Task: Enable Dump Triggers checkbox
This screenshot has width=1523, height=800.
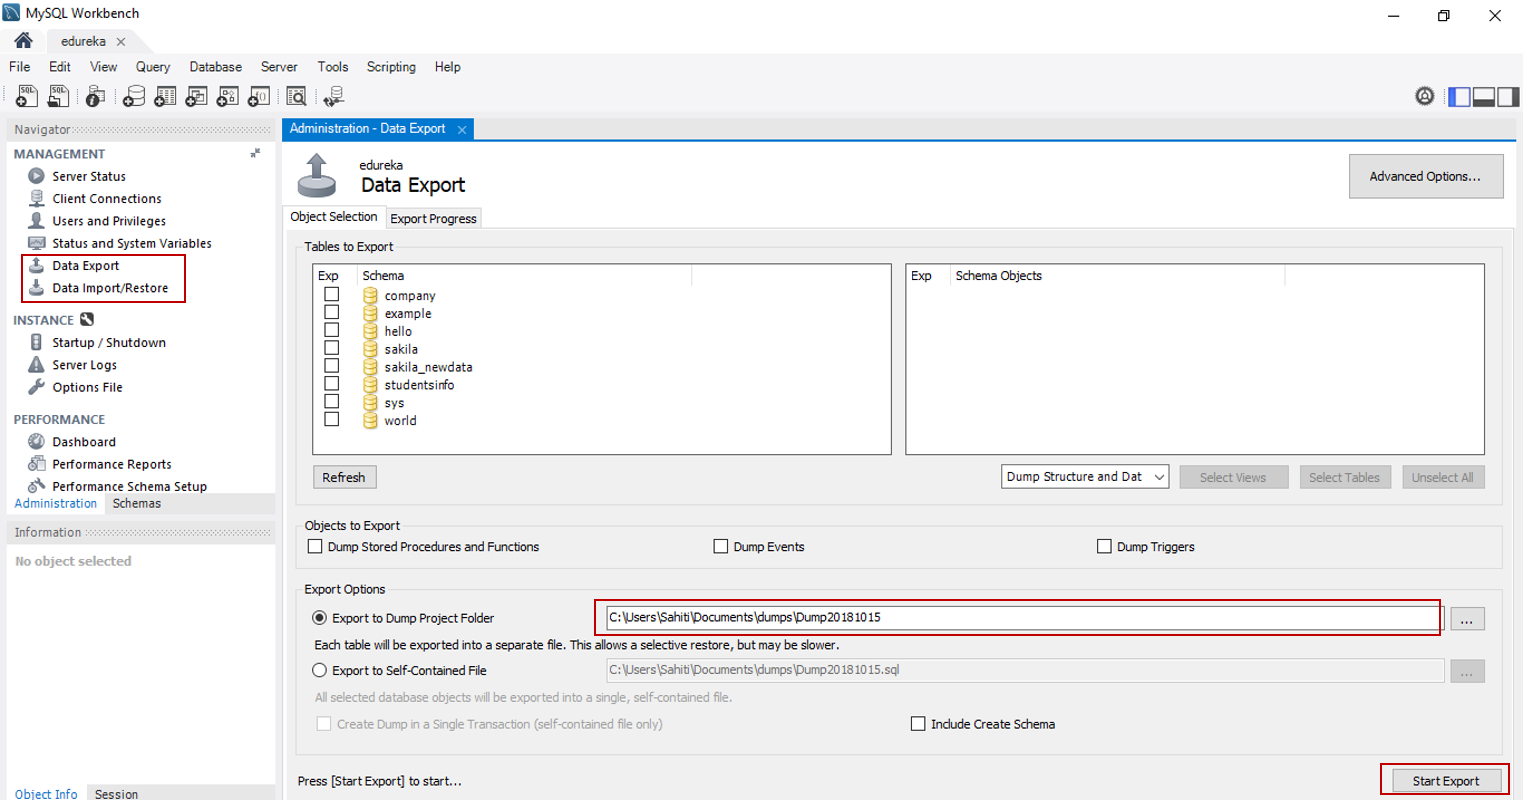Action: click(x=1104, y=546)
